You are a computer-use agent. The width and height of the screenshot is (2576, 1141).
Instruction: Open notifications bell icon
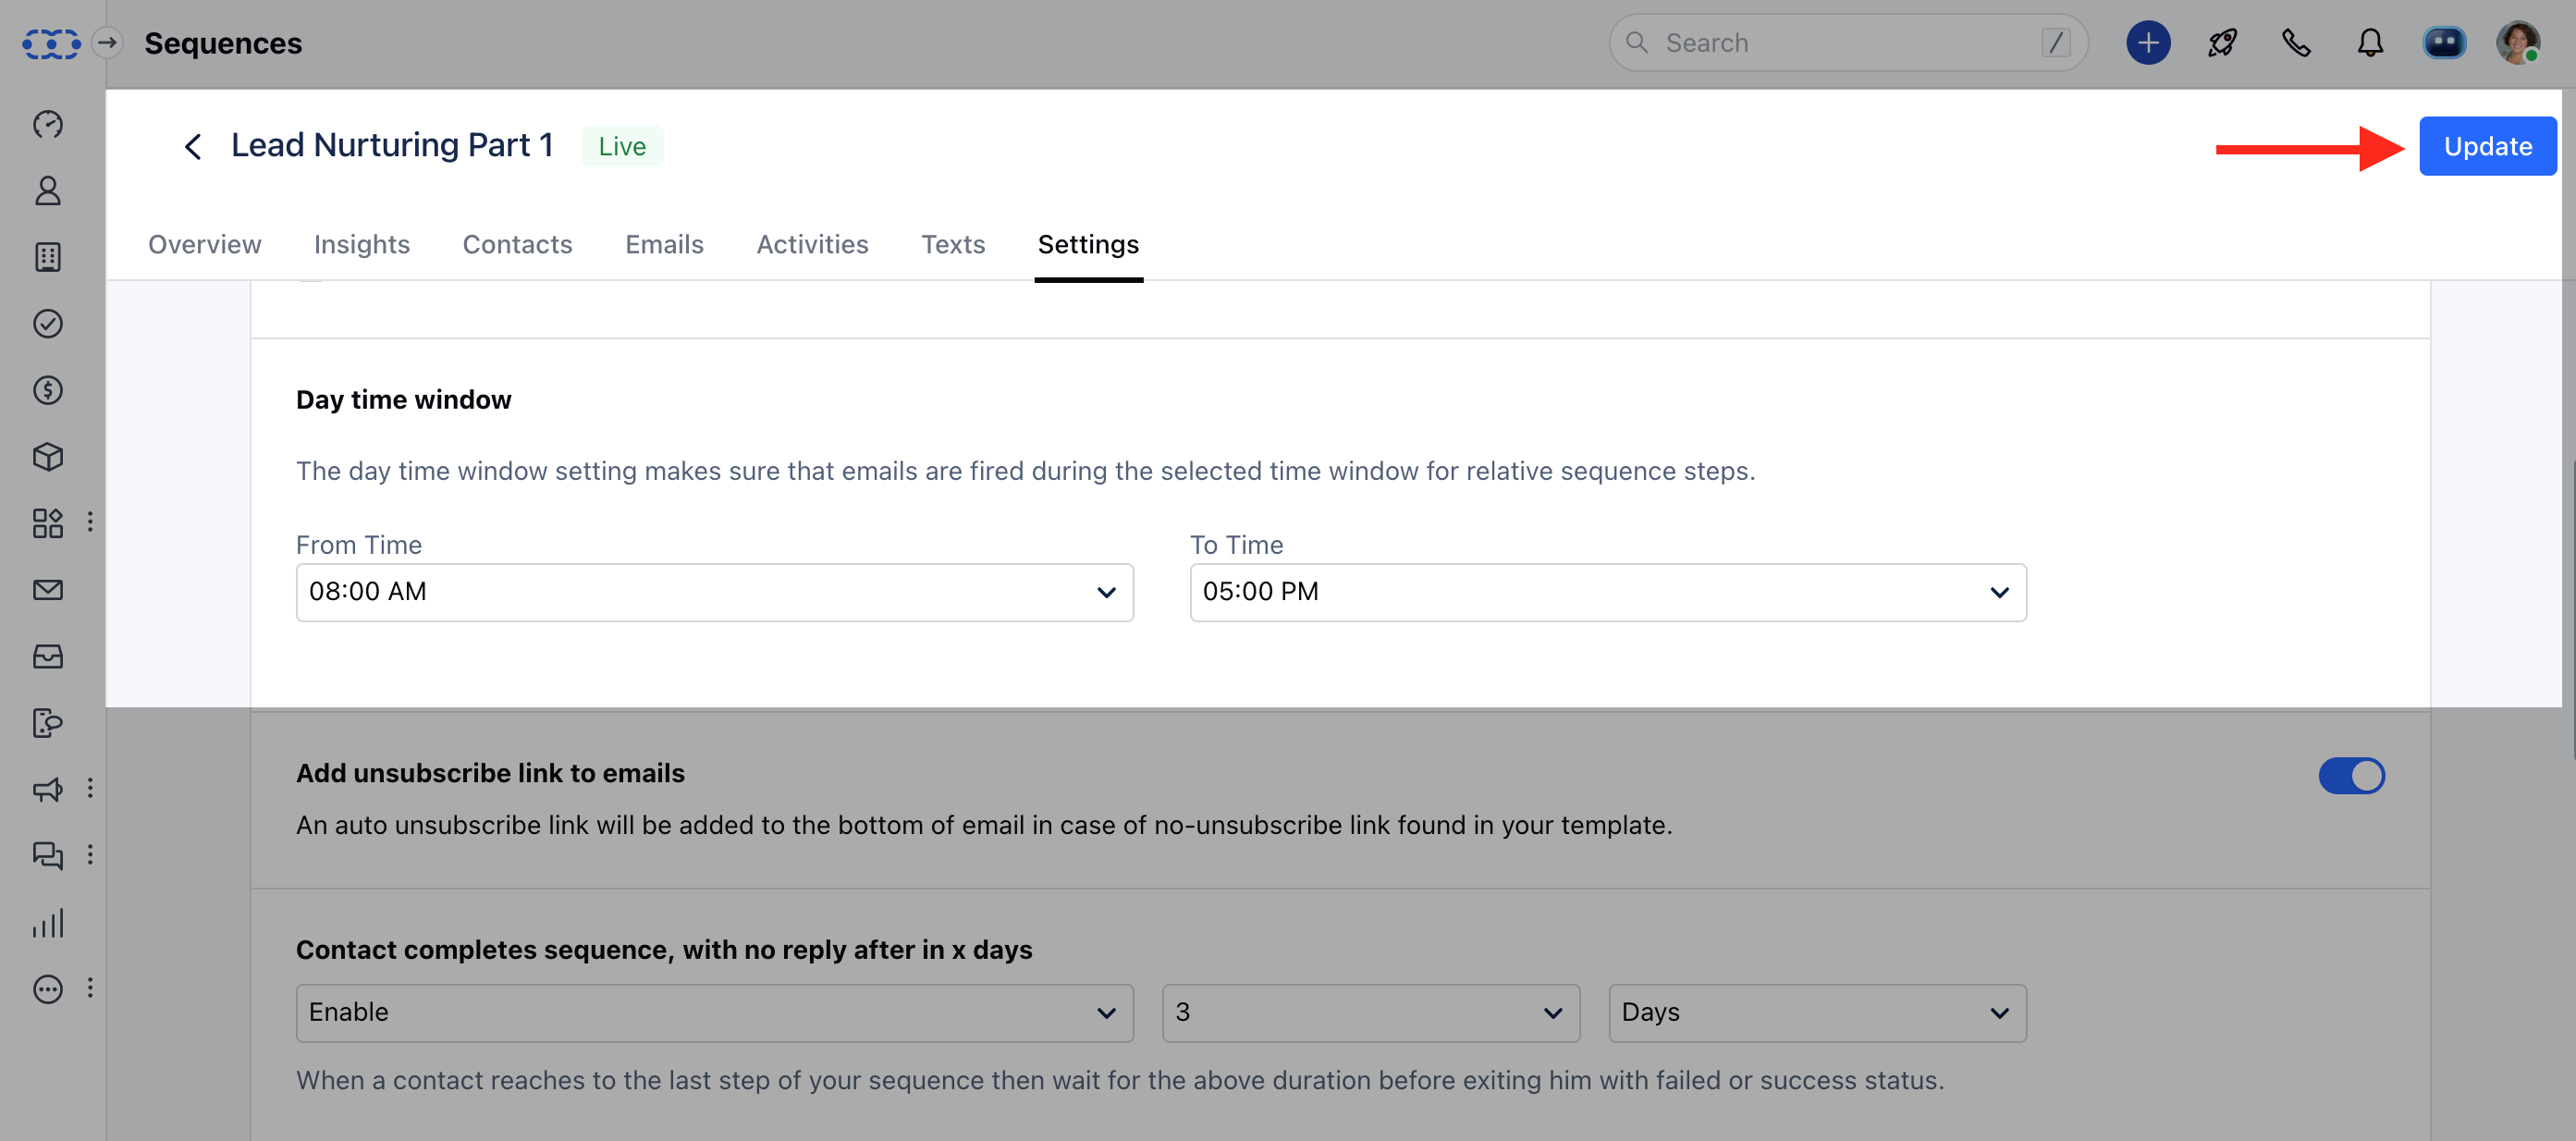[x=2370, y=43]
